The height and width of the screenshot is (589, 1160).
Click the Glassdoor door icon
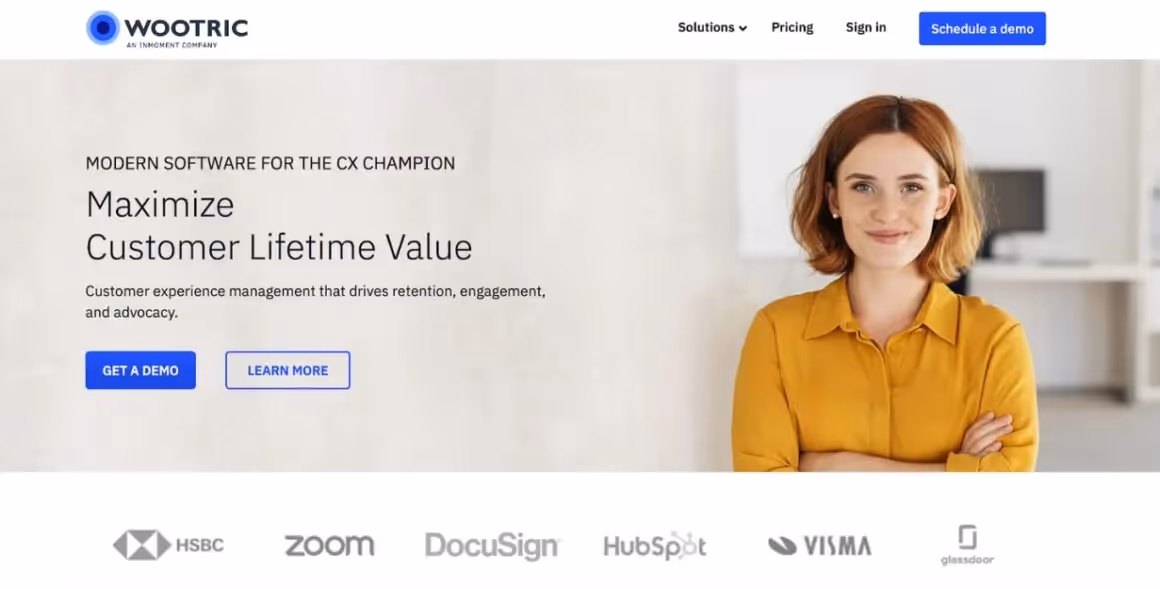(x=968, y=537)
